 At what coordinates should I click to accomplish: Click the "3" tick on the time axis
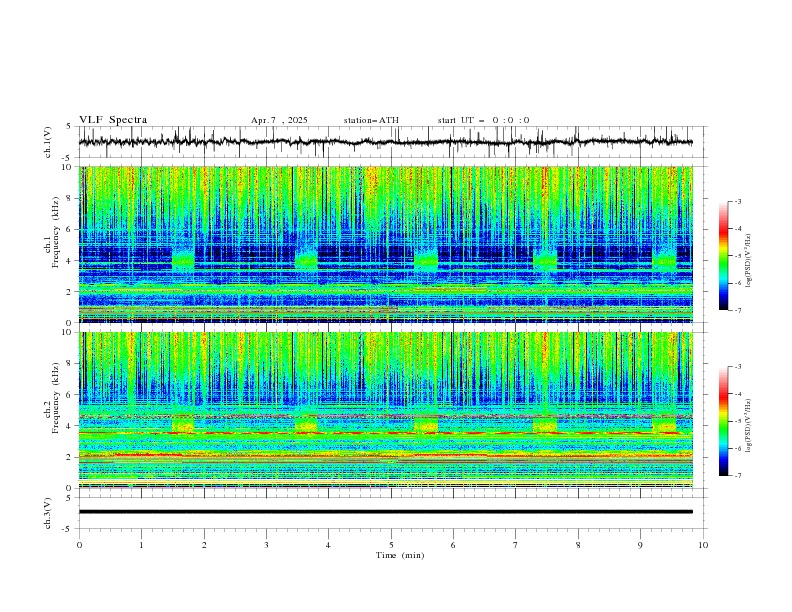(x=266, y=545)
